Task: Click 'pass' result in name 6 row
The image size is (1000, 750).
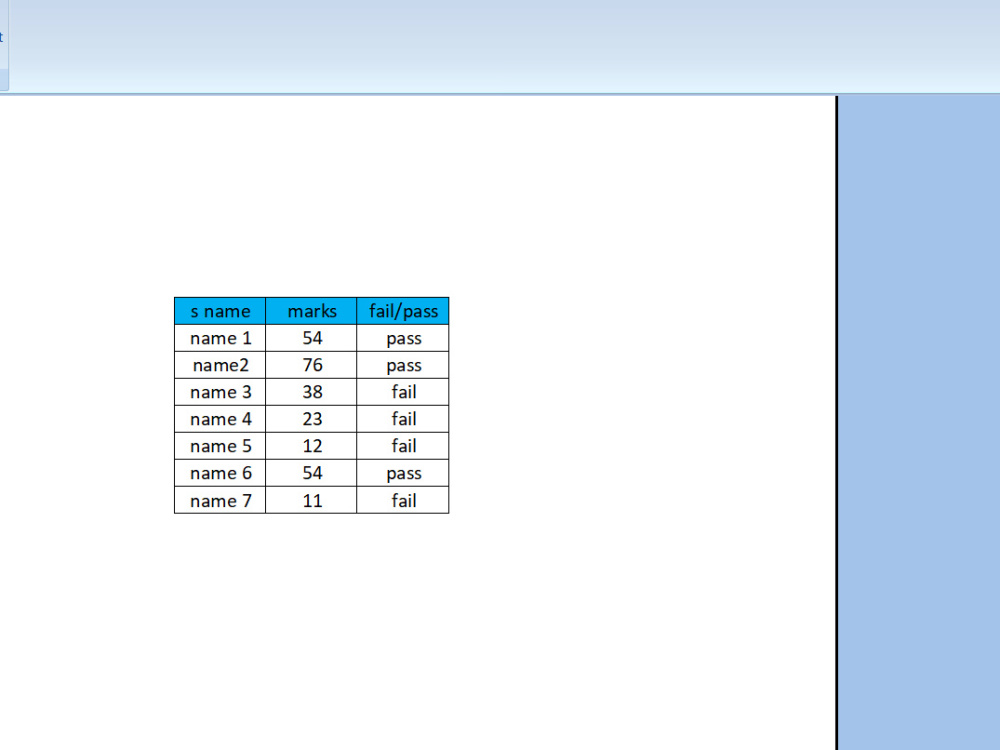Action: (x=403, y=473)
